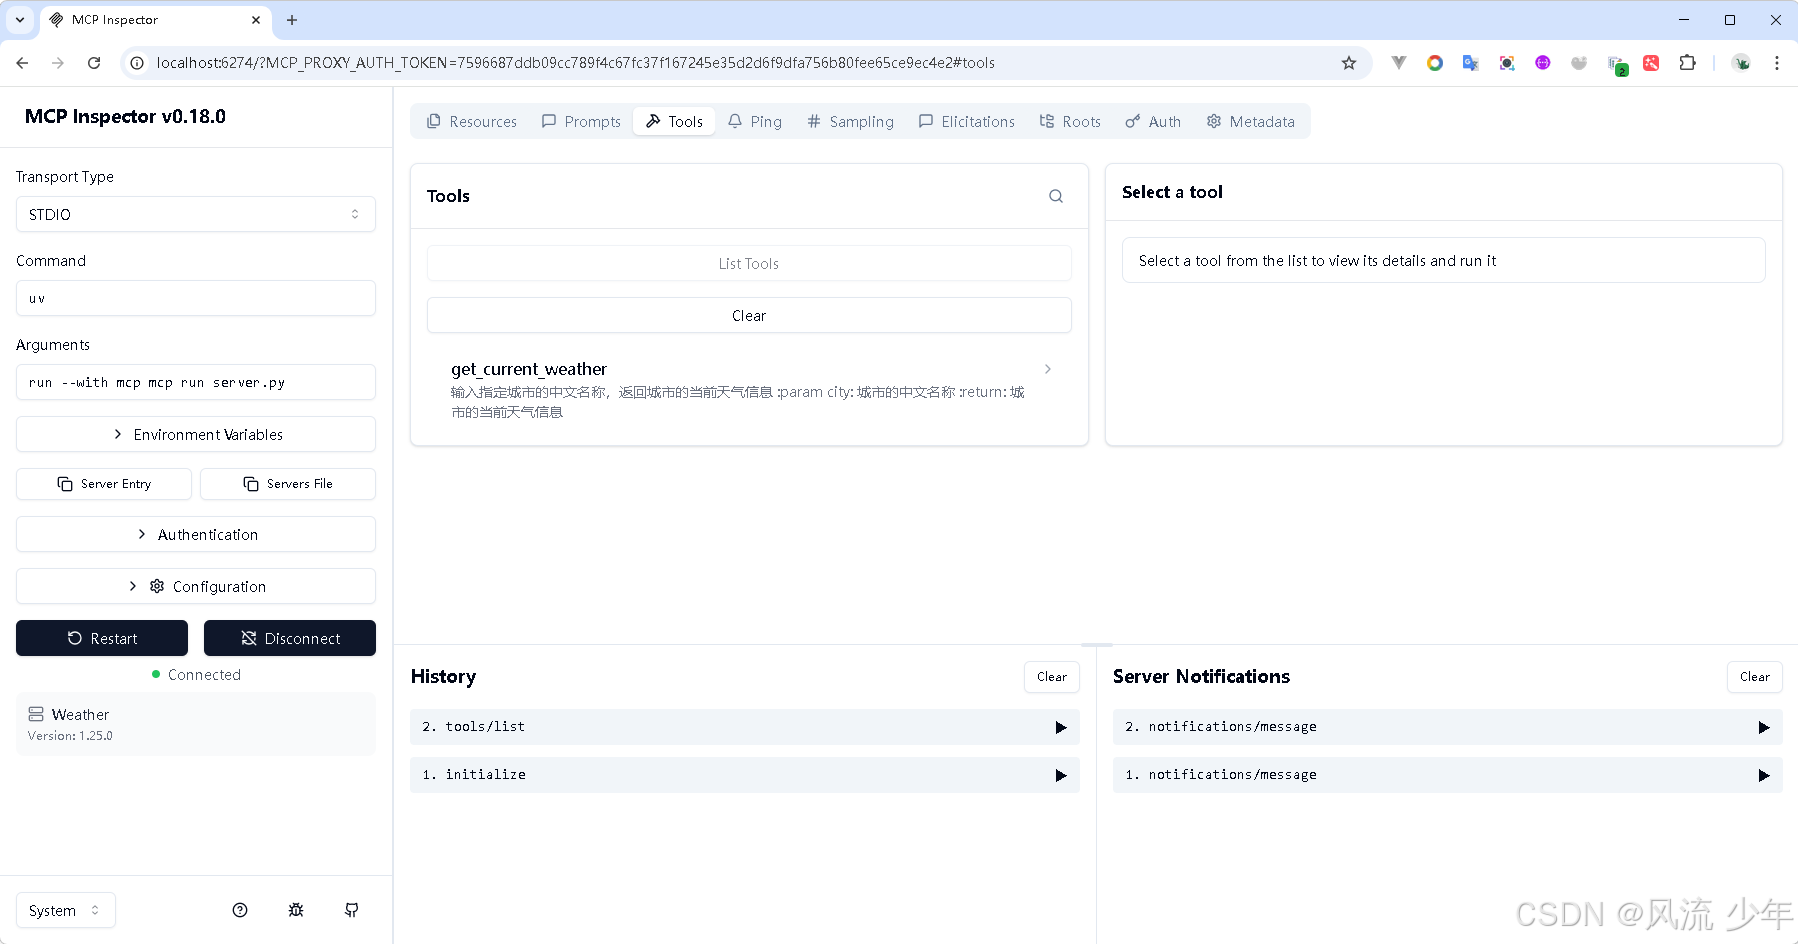Click the address bar URL

click(575, 63)
